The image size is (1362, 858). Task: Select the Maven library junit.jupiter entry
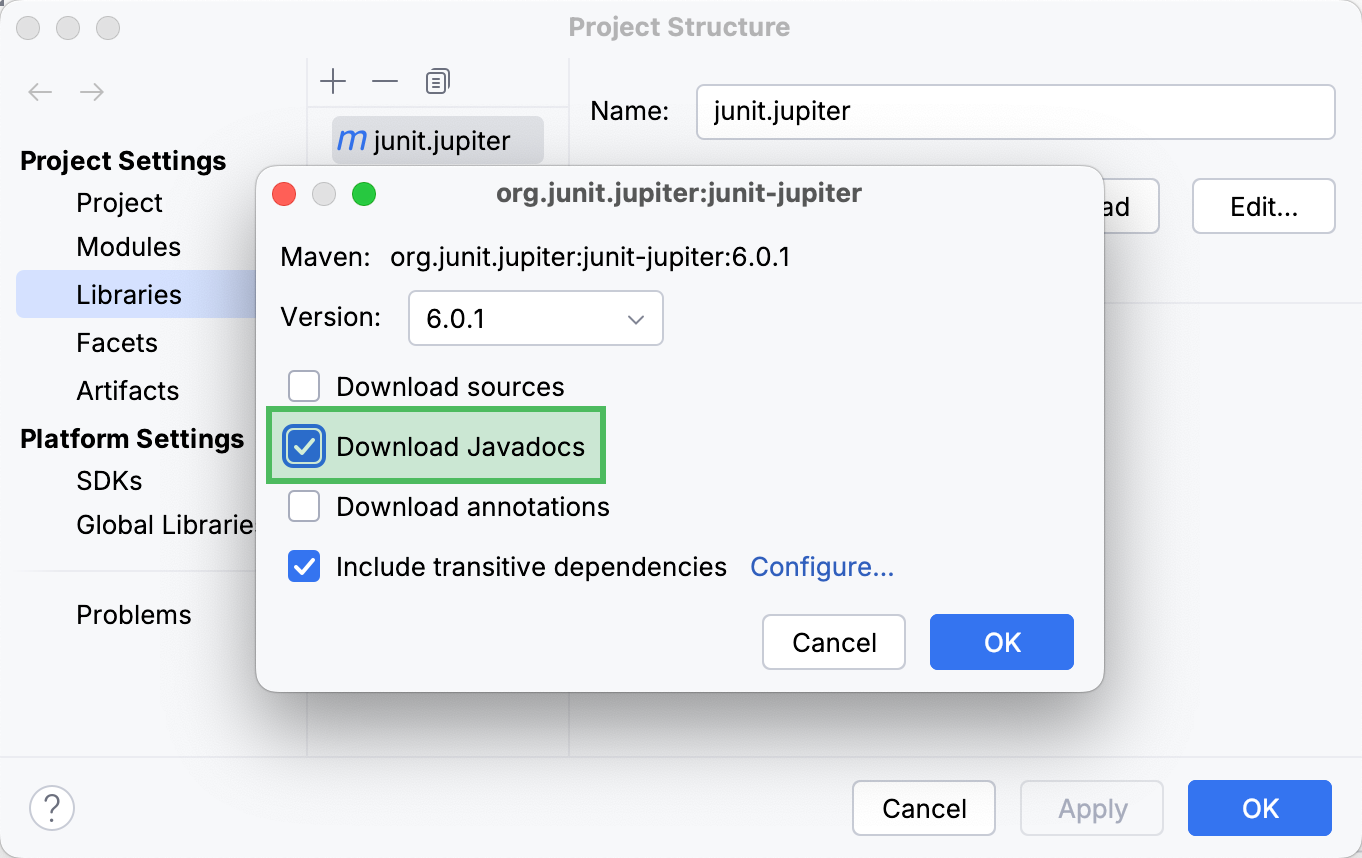(436, 140)
